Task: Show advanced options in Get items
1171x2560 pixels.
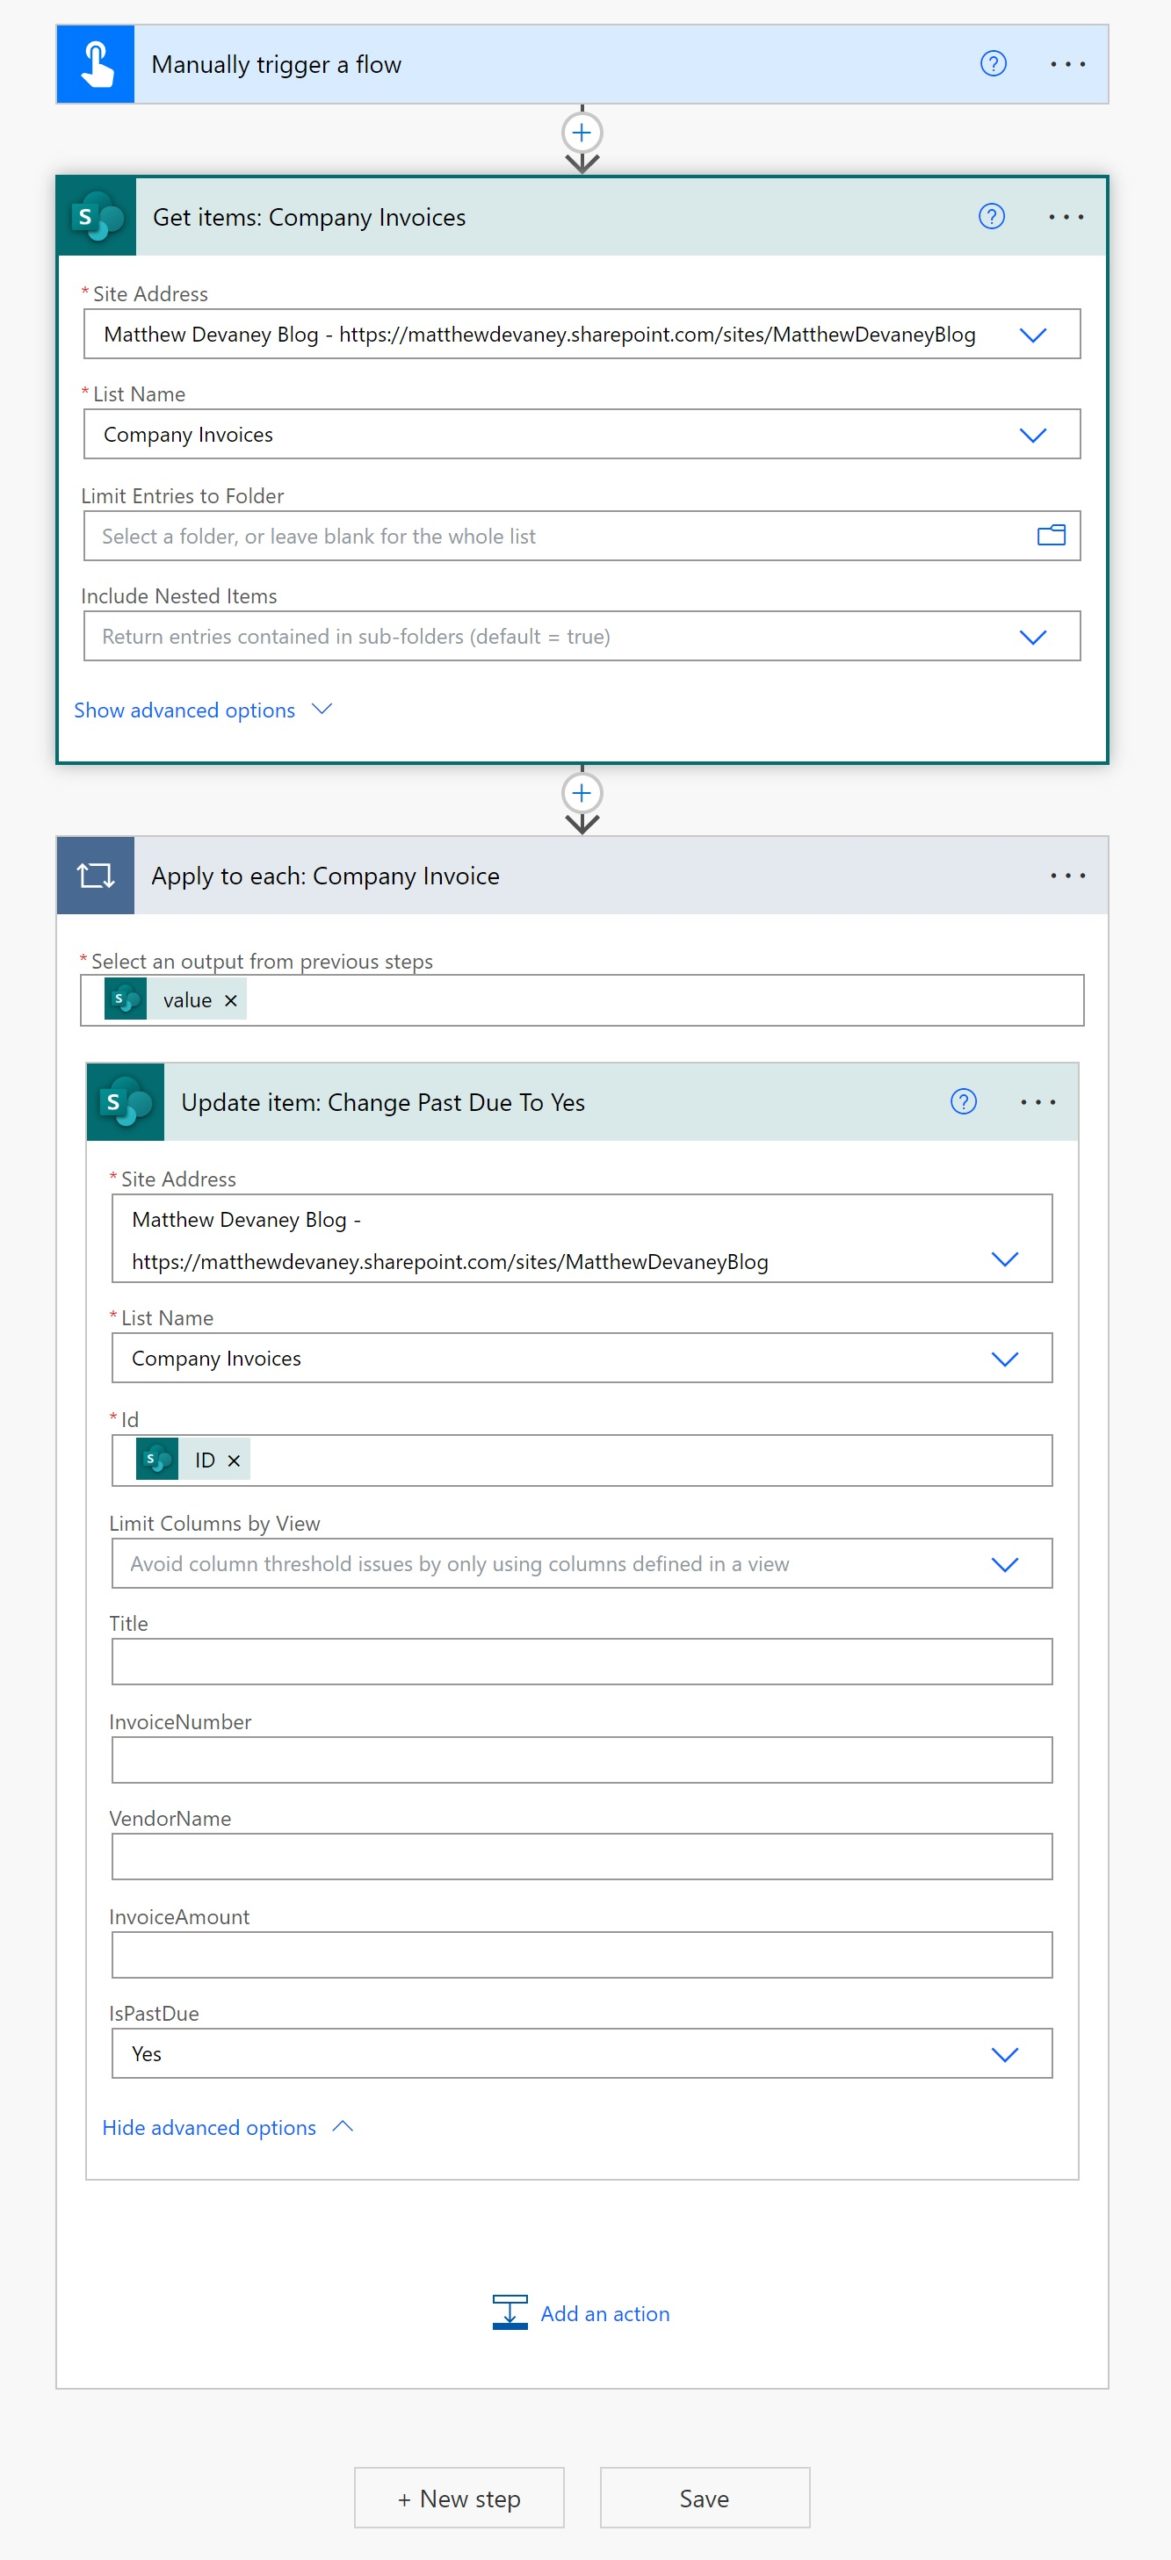Action: click(203, 710)
